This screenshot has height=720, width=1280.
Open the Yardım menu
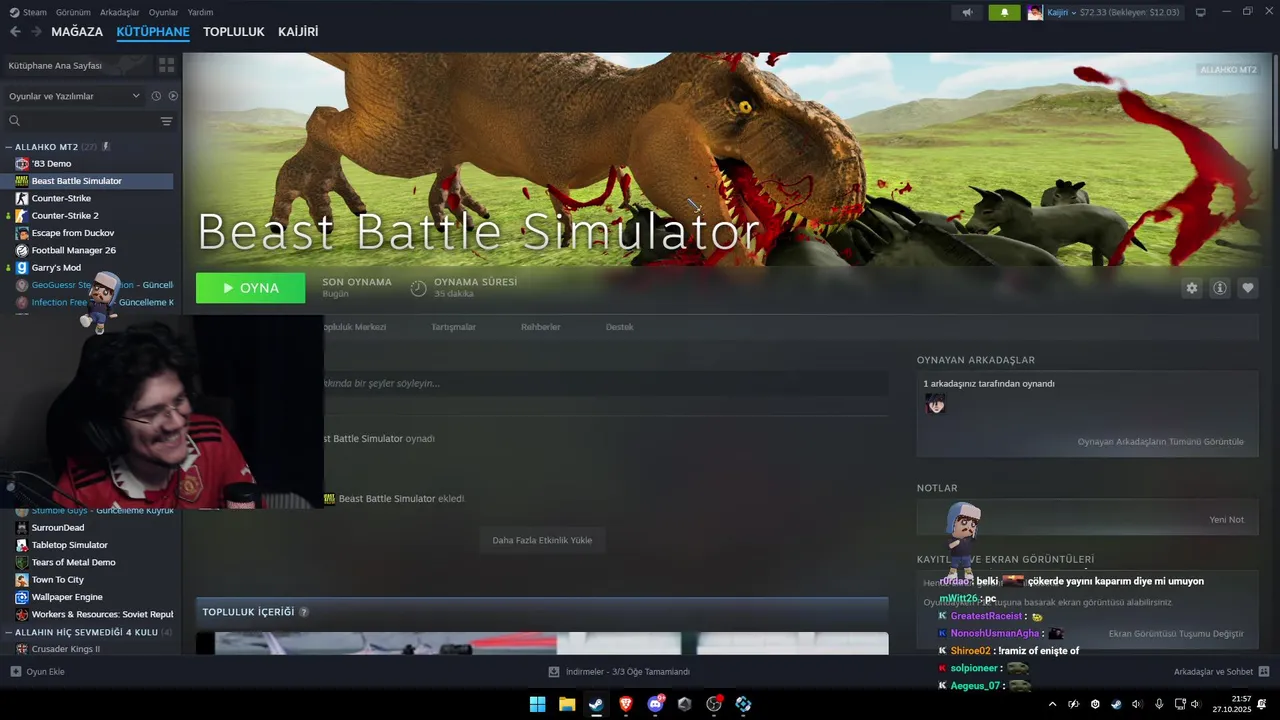200,12
